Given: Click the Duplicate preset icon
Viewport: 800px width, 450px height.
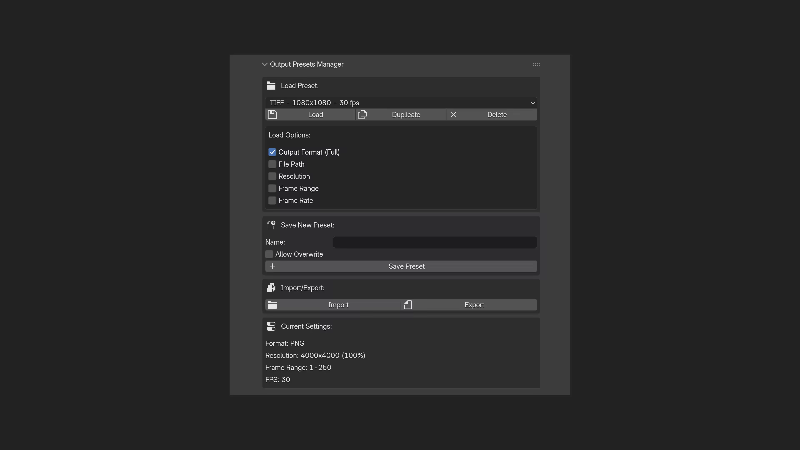Looking at the screenshot, I should pos(363,115).
